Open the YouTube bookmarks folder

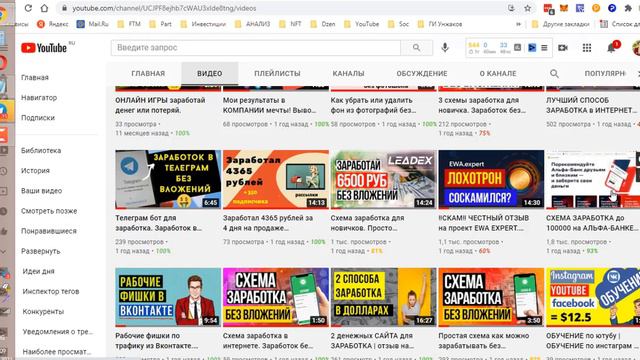pyautogui.click(x=362, y=24)
